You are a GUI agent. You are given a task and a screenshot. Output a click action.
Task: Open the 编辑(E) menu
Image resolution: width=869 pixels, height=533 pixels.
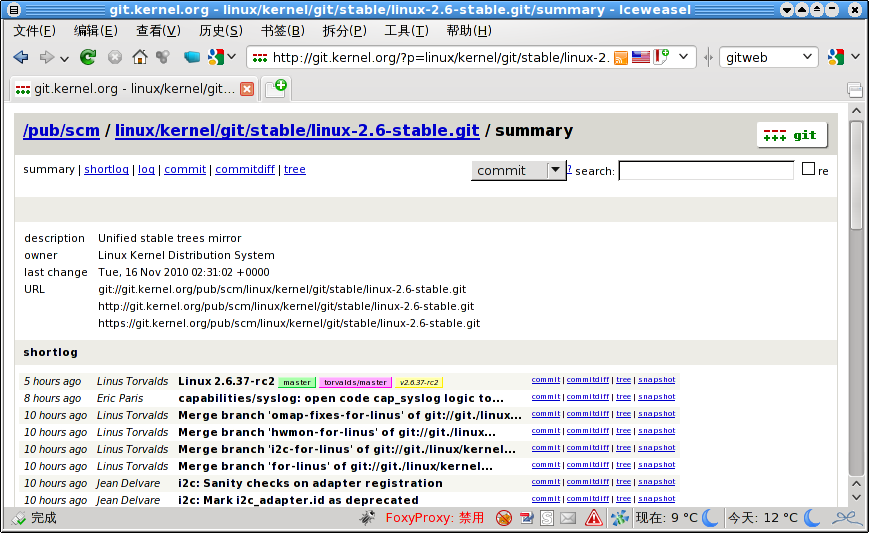[95, 31]
